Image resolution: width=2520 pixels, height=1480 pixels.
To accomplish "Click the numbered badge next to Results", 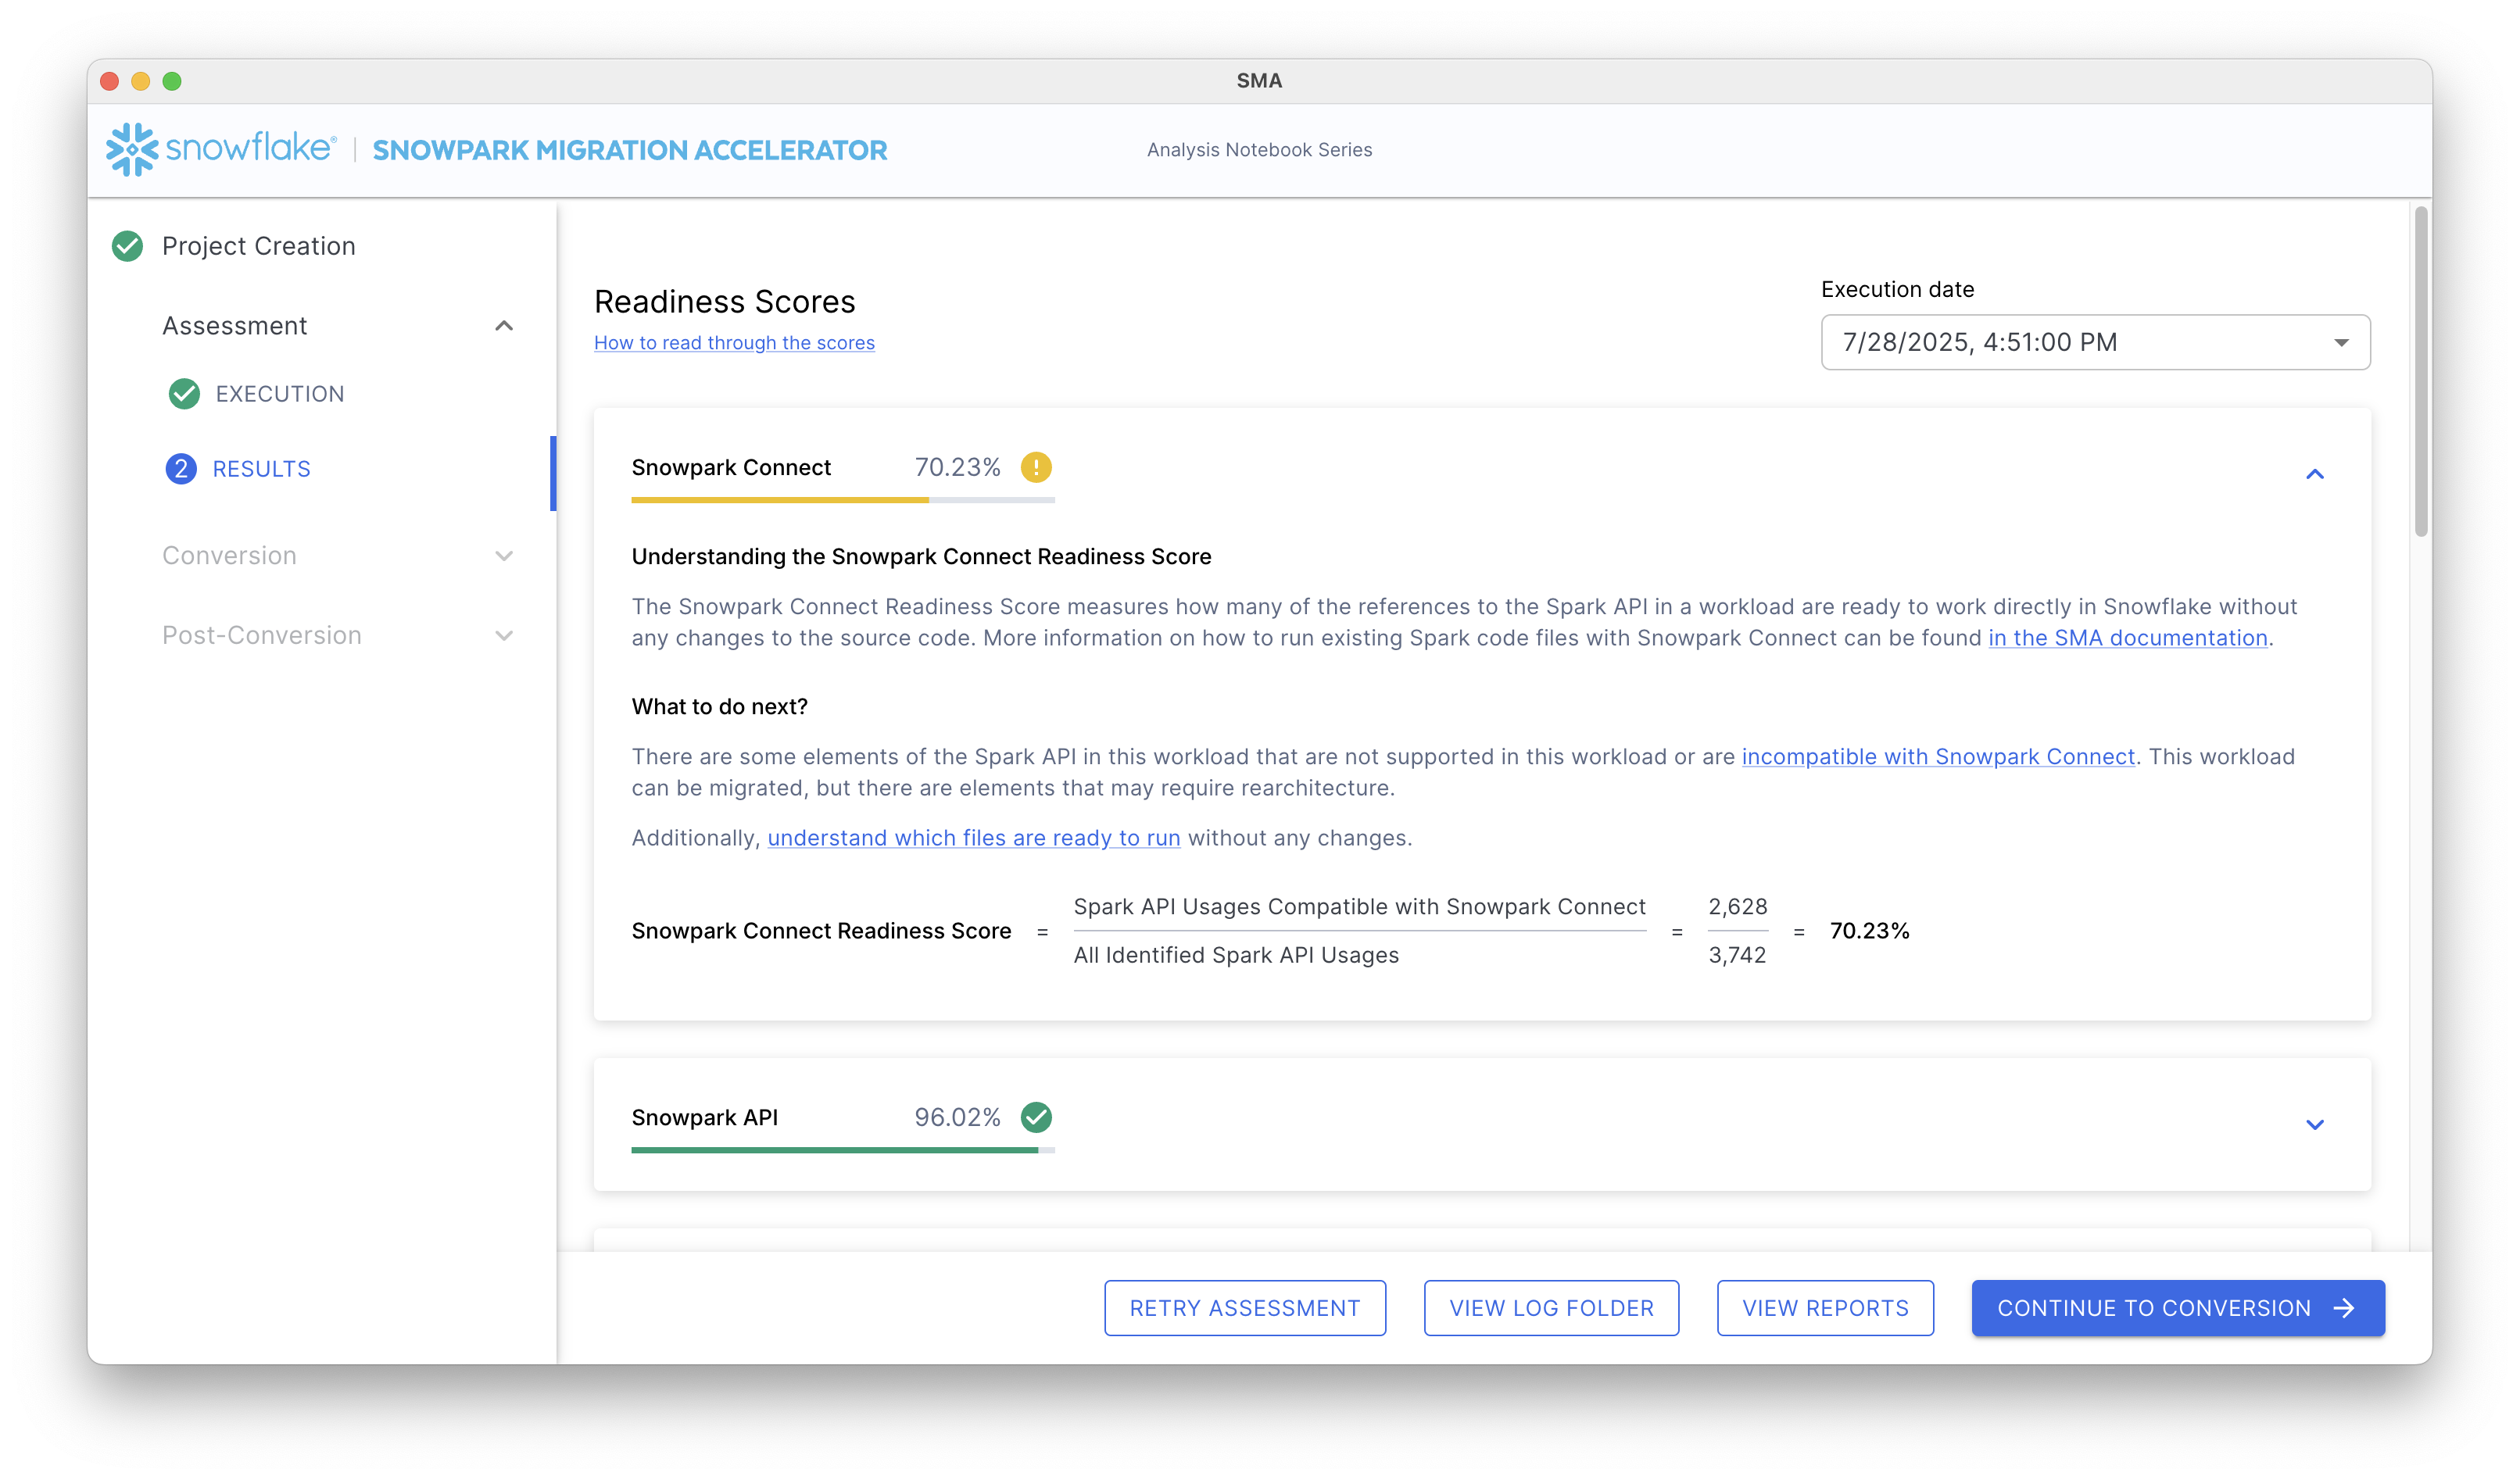I will tap(181, 468).
